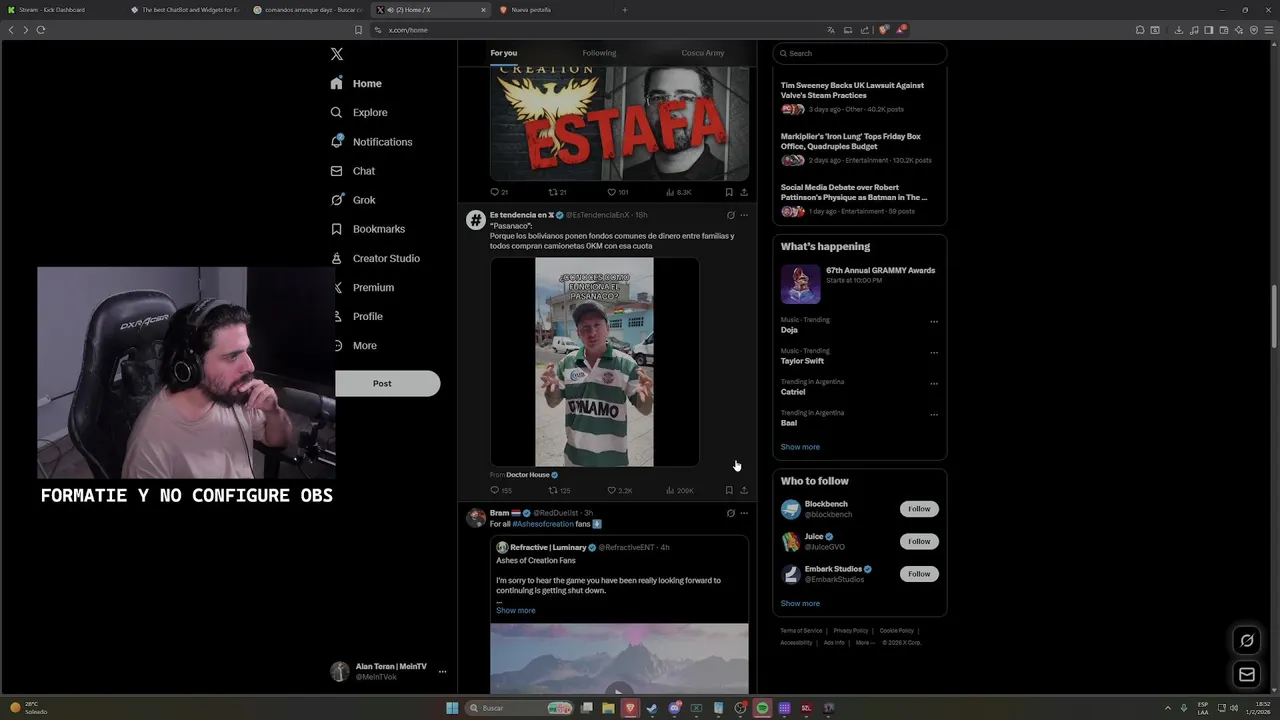
Task: Follow Blockbench
Action: pyautogui.click(x=919, y=509)
